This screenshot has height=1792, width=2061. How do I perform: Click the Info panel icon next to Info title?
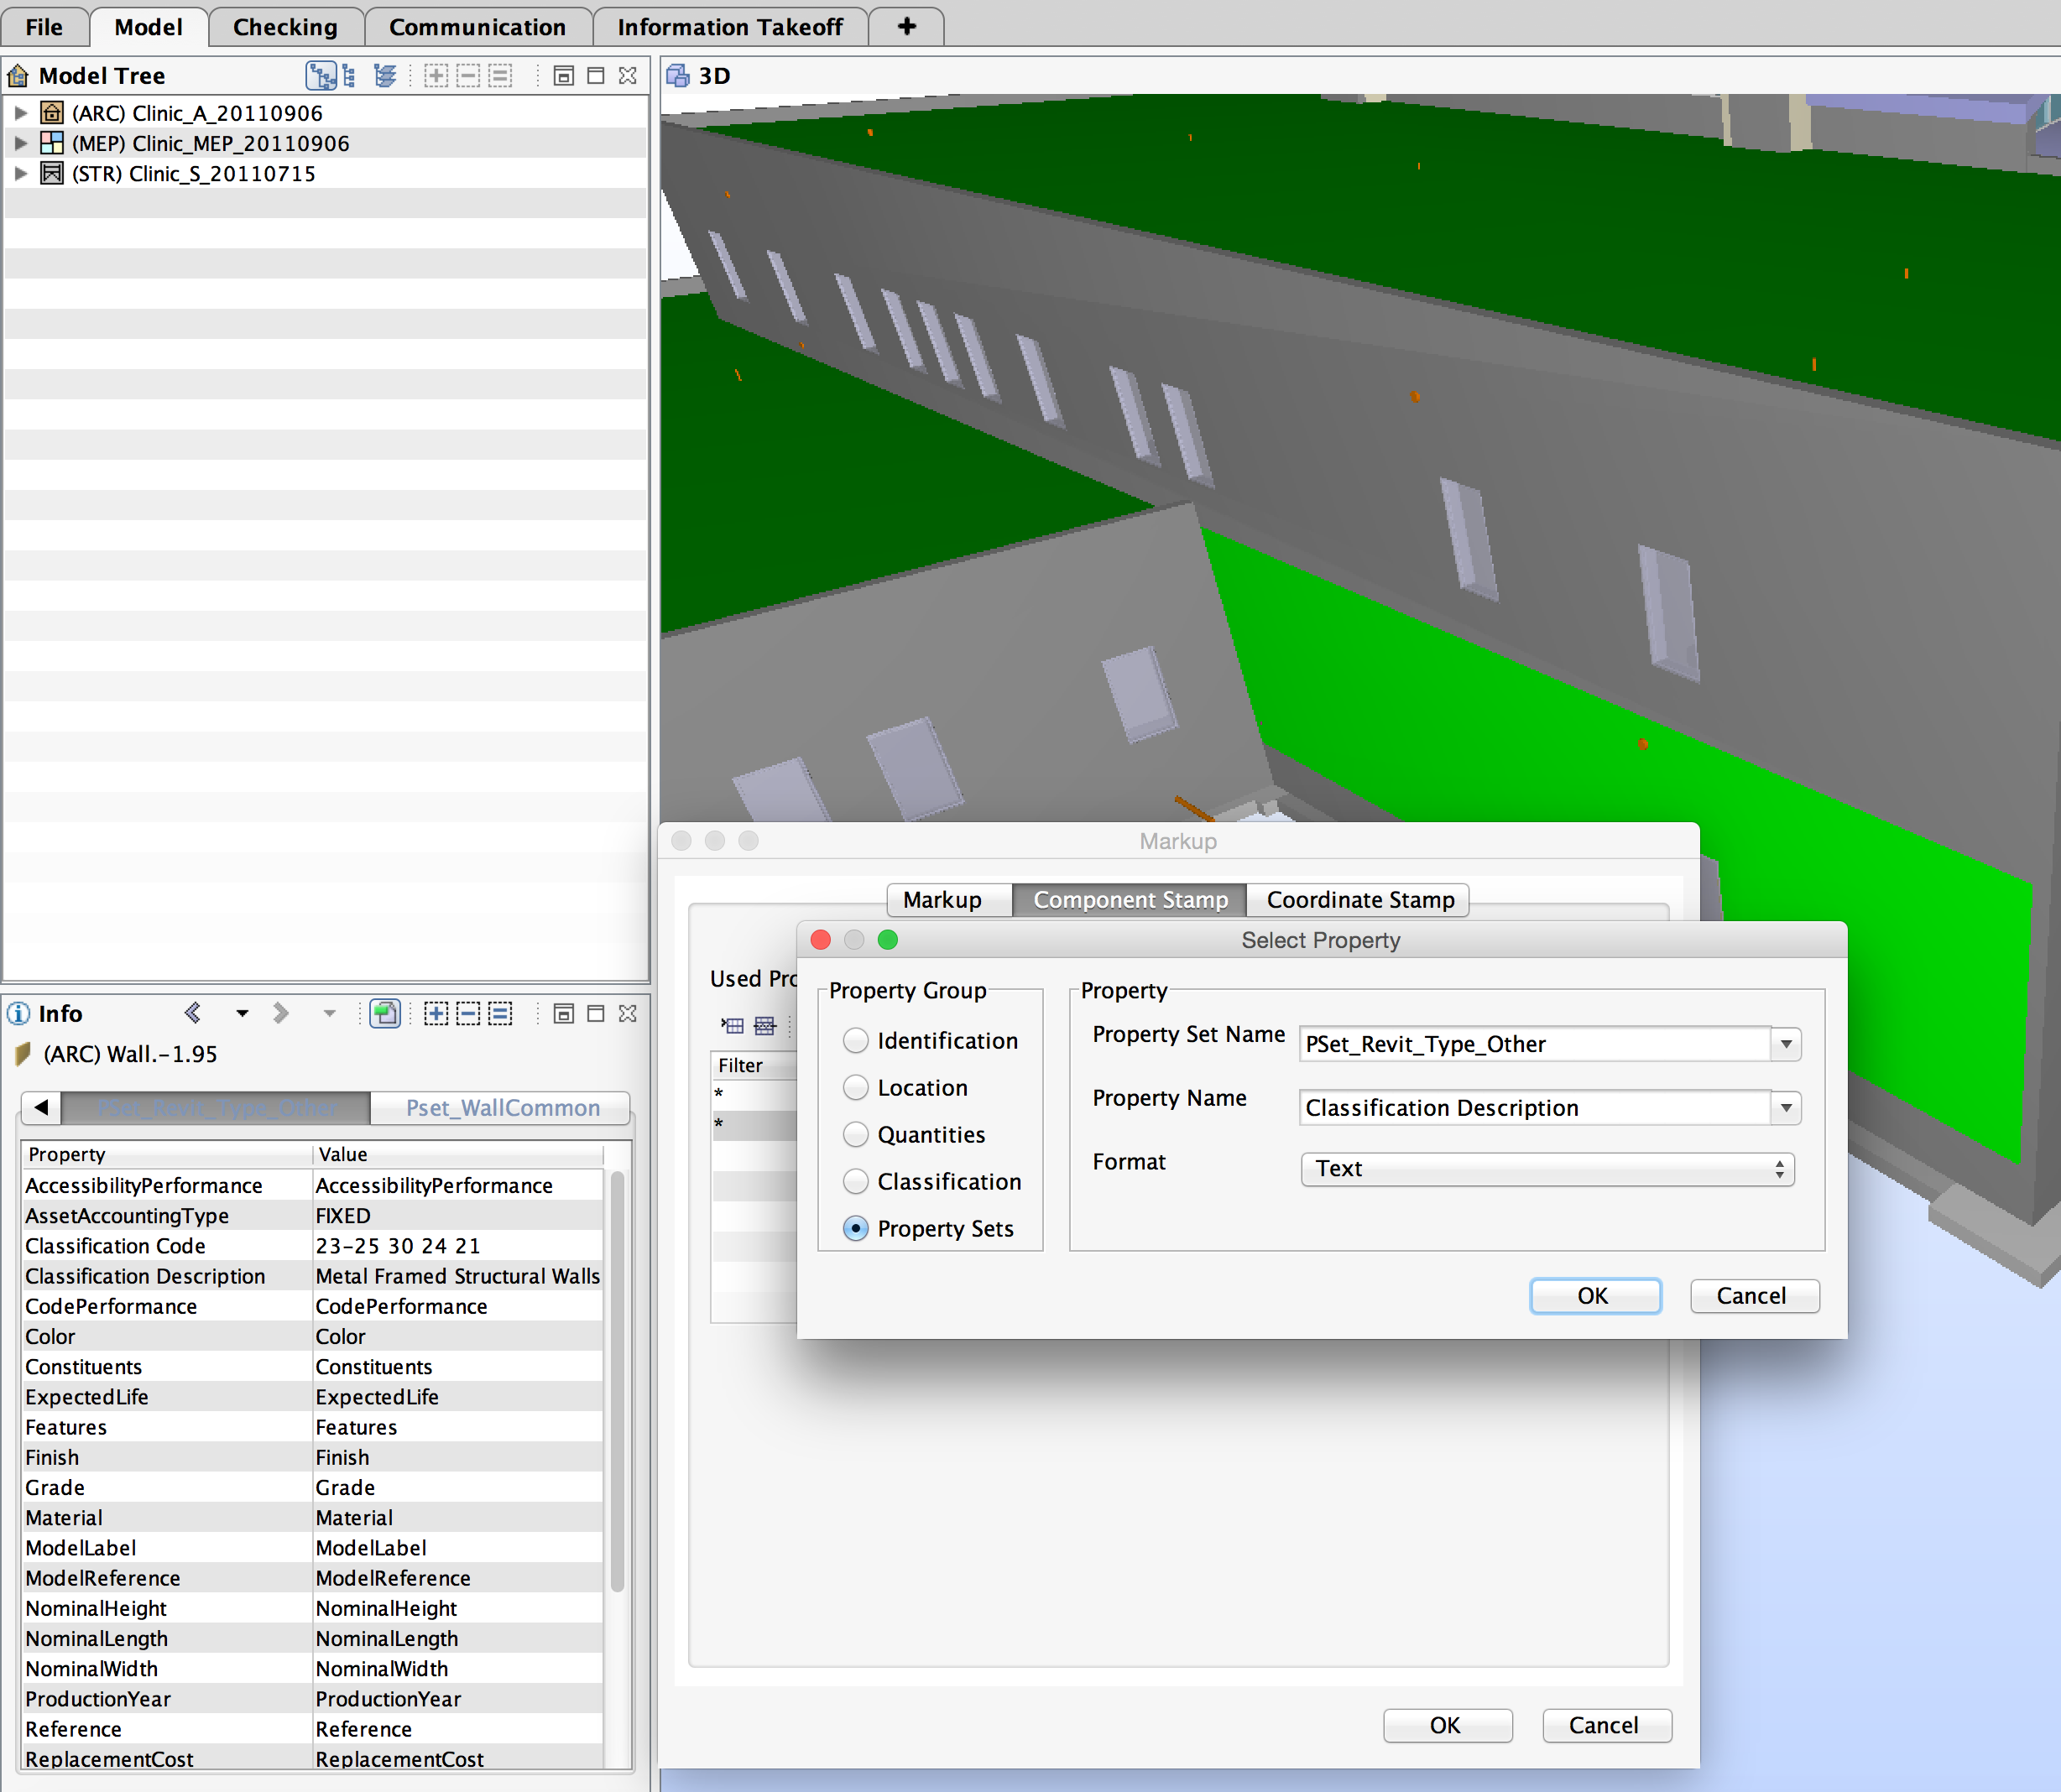(x=18, y=1013)
